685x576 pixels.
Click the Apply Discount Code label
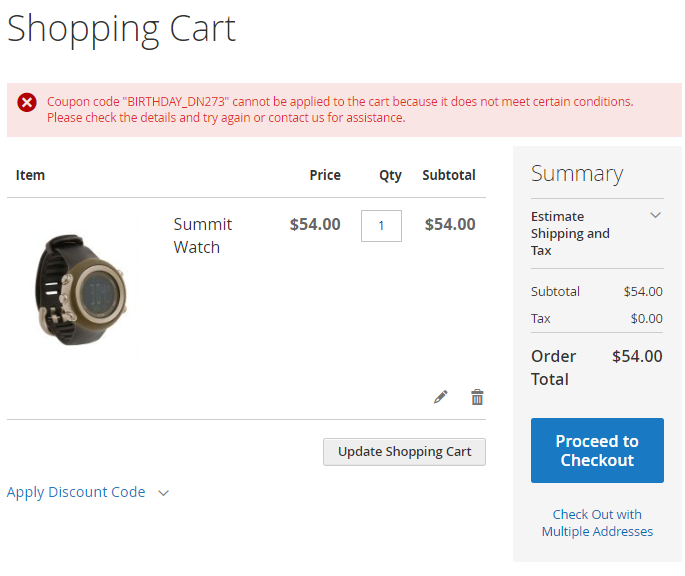pos(76,492)
